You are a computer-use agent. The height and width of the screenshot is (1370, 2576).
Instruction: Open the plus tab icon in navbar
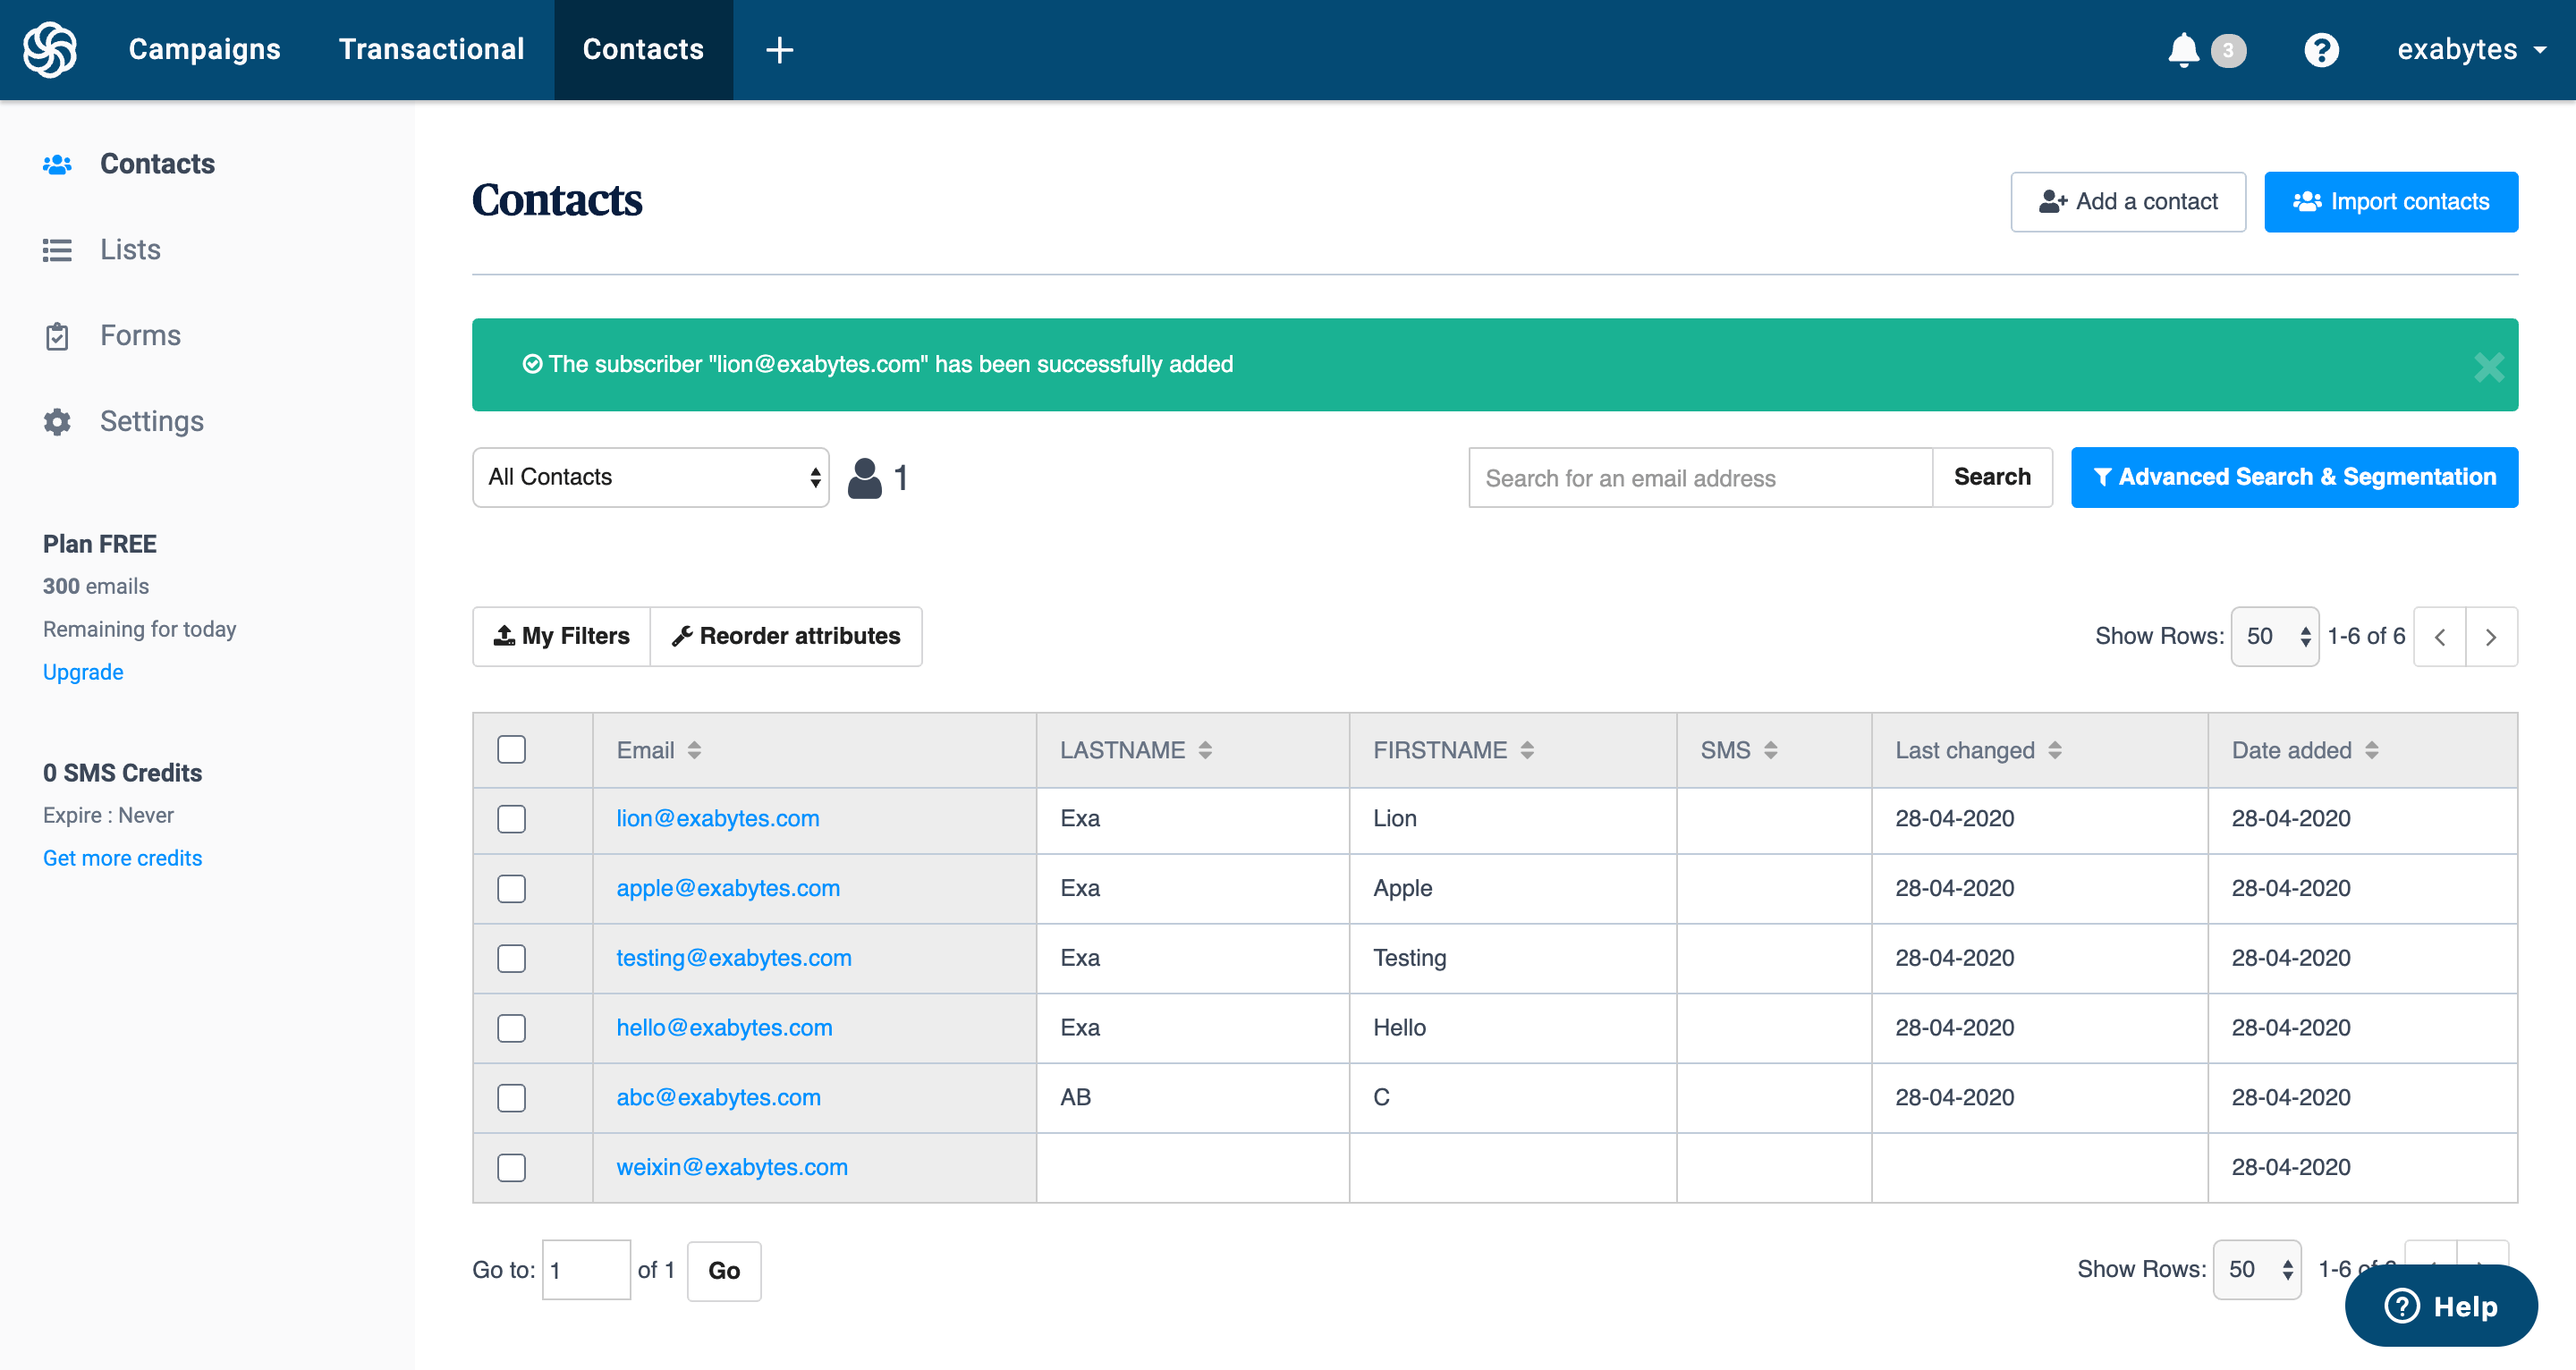(779, 50)
